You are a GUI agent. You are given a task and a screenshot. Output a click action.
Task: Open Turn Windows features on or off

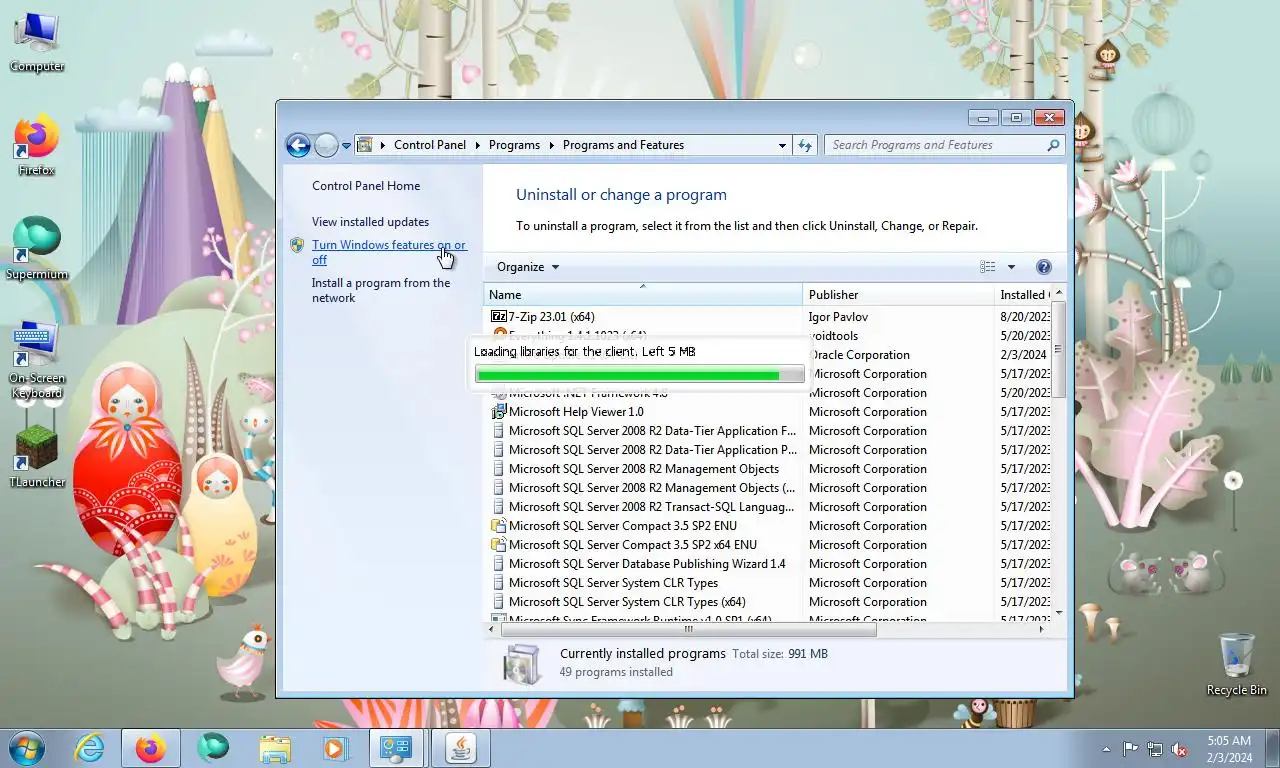pyautogui.click(x=388, y=252)
